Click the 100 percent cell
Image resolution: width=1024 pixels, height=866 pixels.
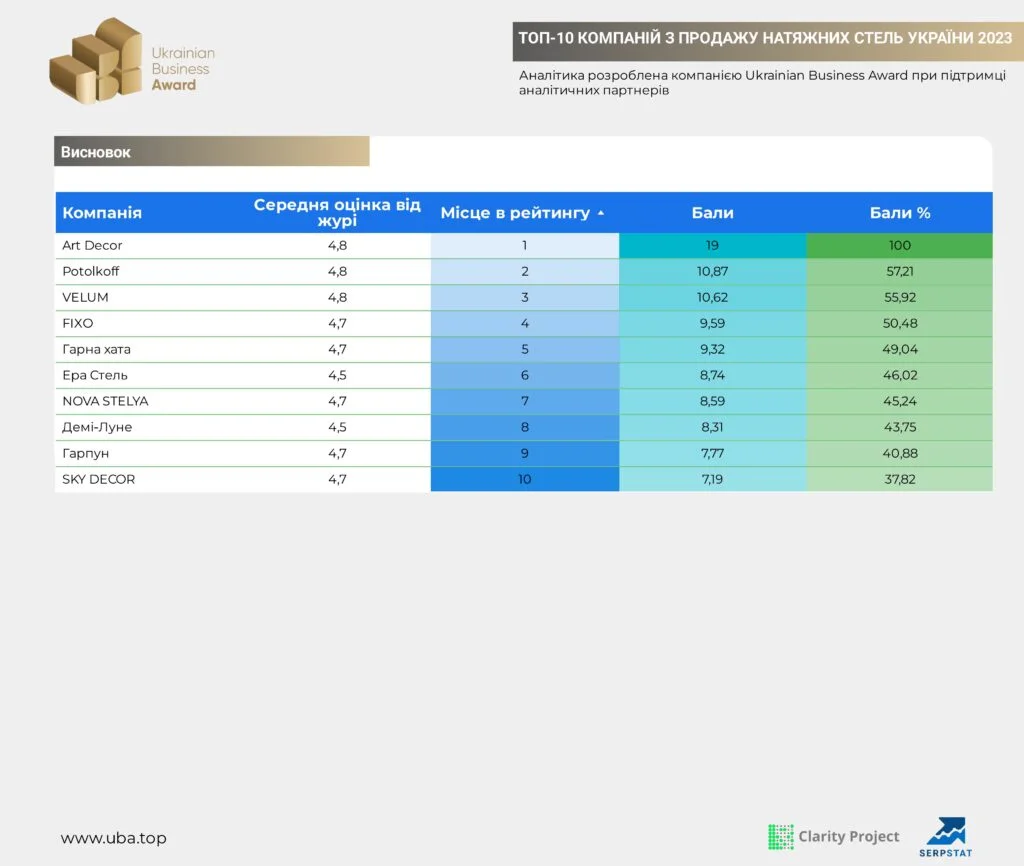tap(900, 246)
